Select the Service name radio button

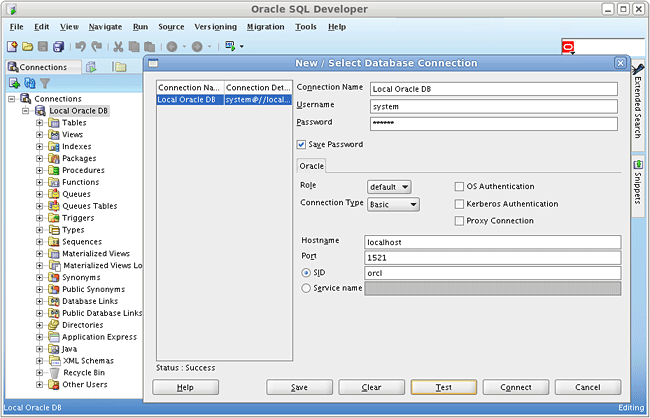tap(306, 288)
